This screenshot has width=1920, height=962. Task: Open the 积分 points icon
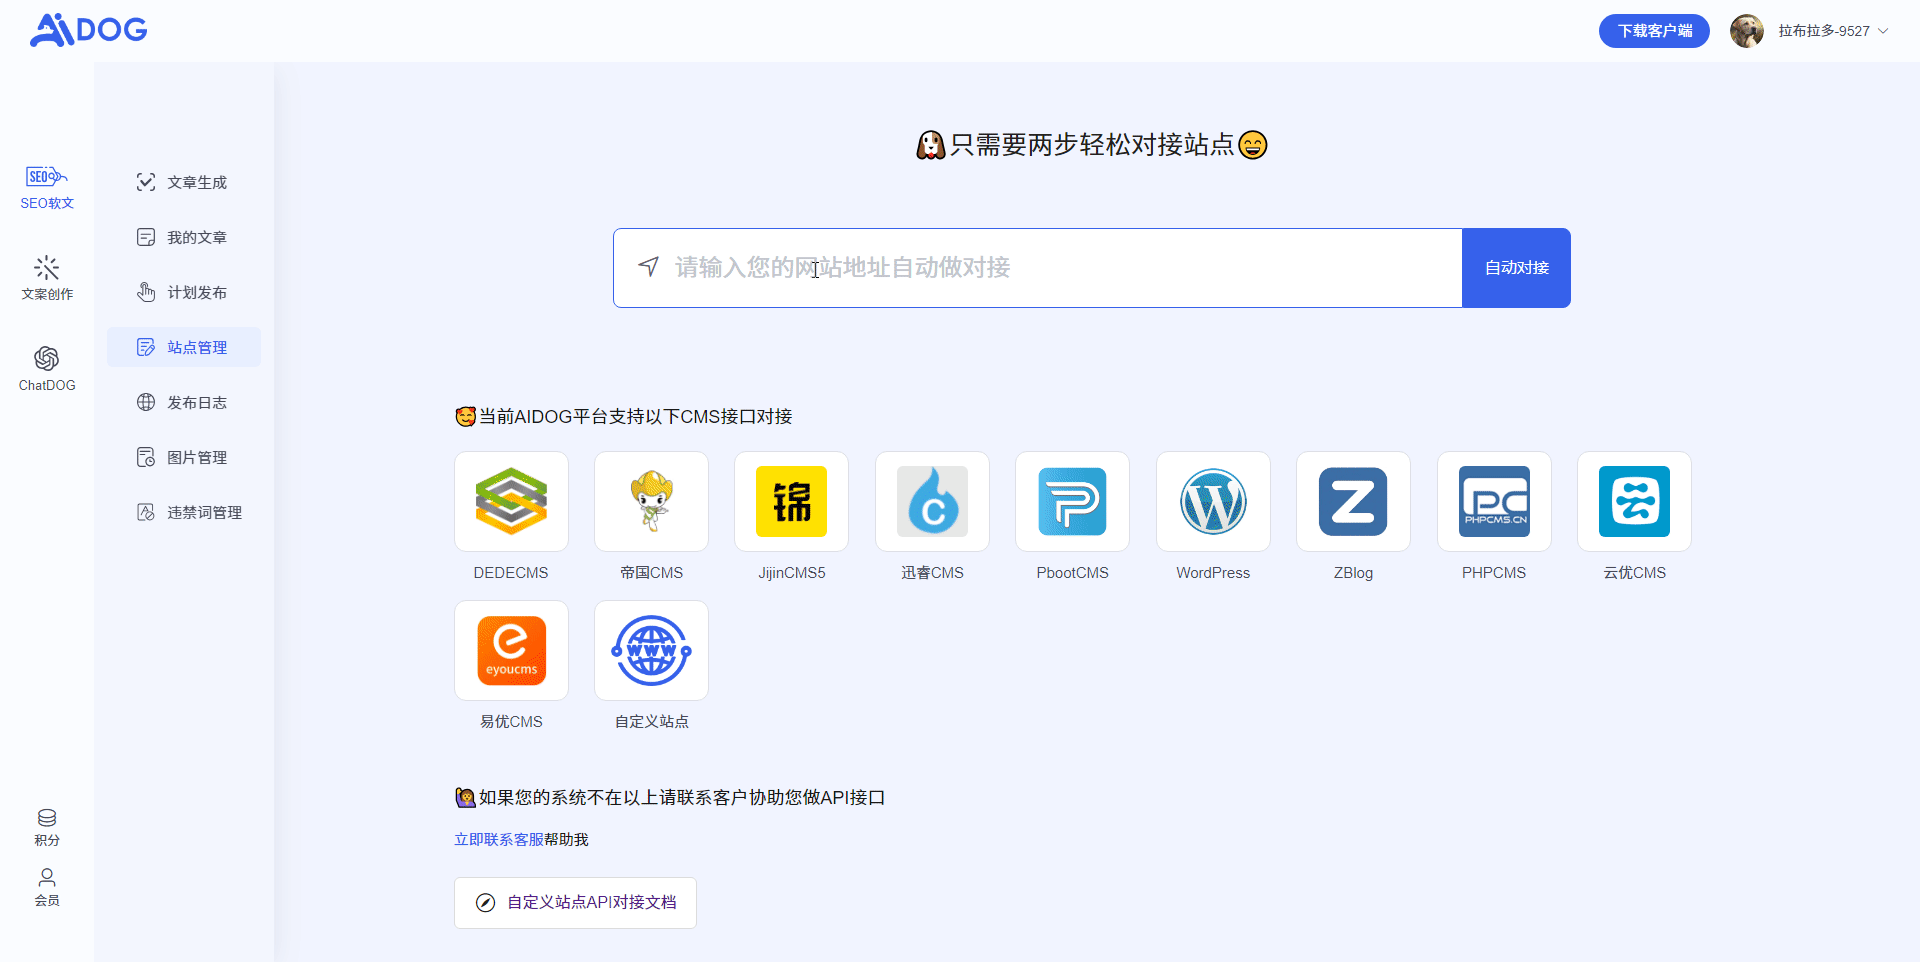point(47,818)
